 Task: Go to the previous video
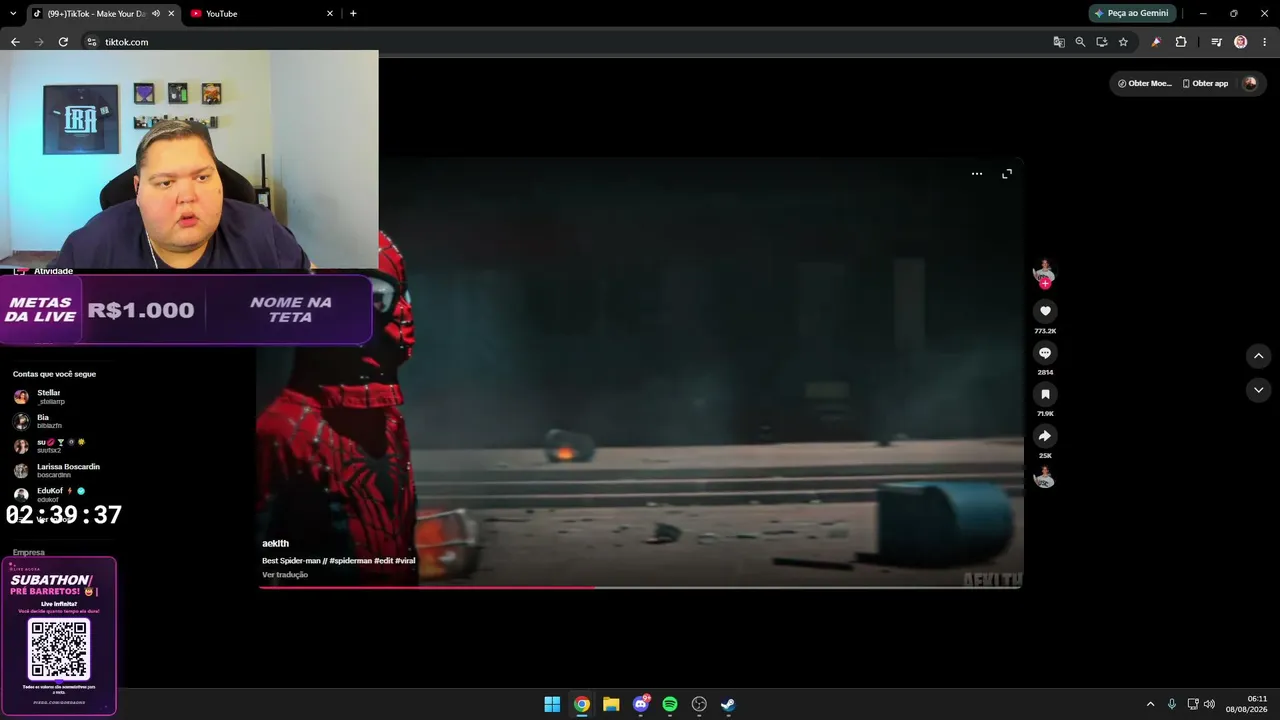[1258, 356]
